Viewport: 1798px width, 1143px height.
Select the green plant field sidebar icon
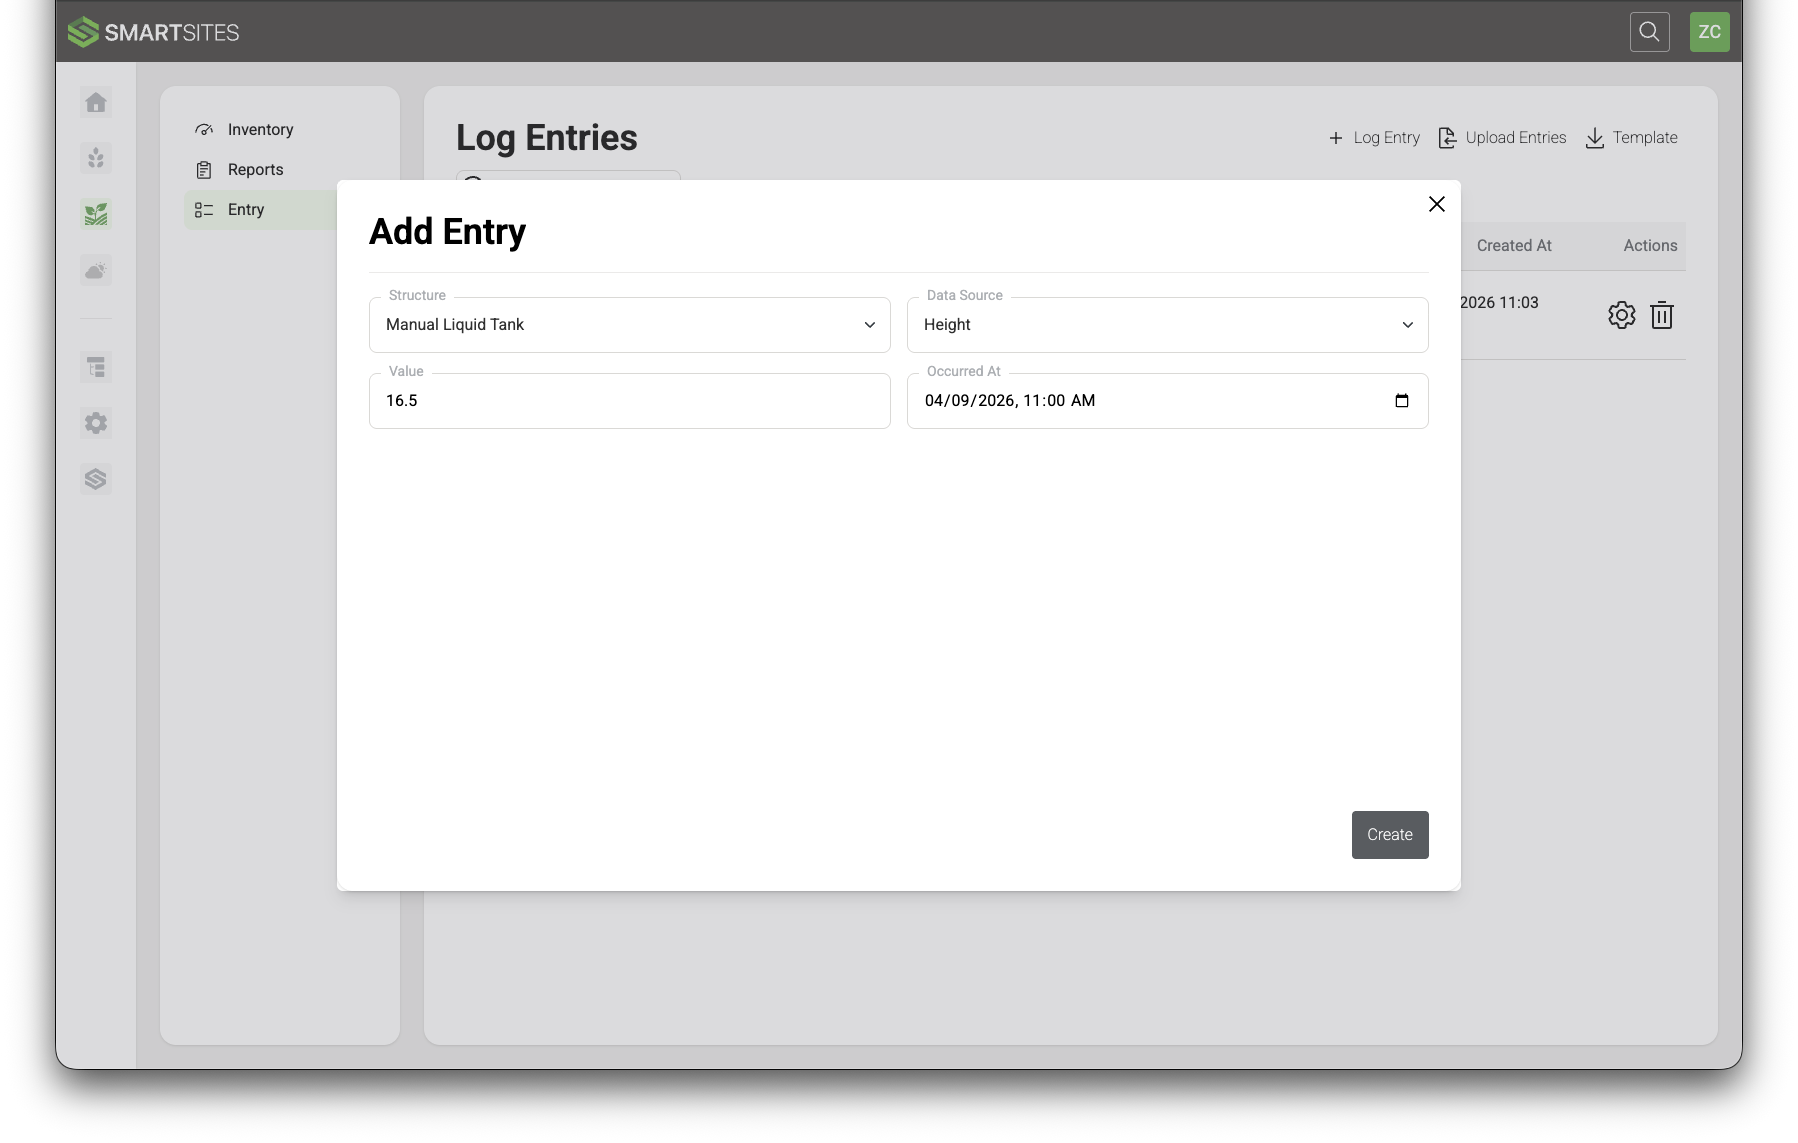click(x=96, y=214)
